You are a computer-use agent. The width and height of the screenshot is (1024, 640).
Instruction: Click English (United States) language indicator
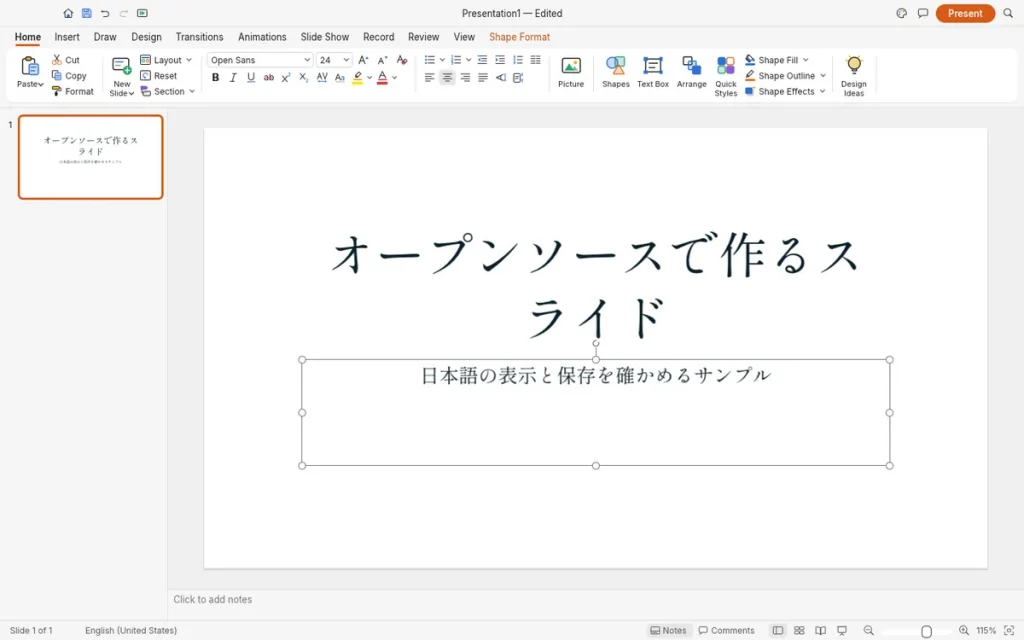pyautogui.click(x=131, y=630)
